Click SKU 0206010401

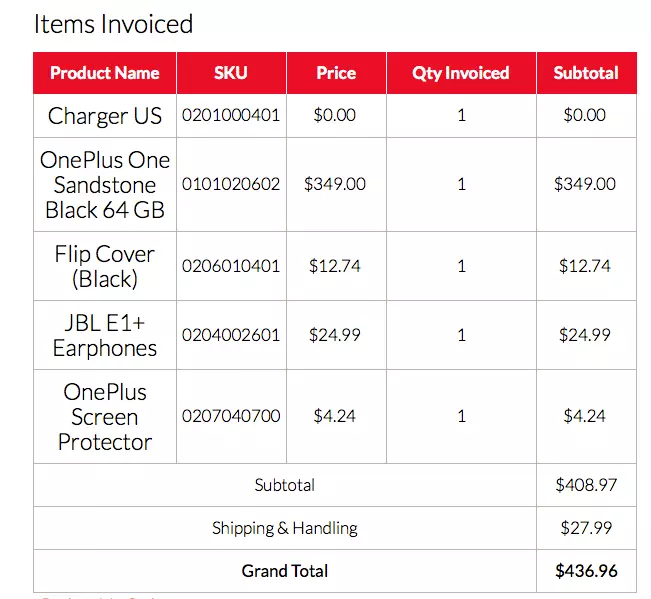pos(231,266)
